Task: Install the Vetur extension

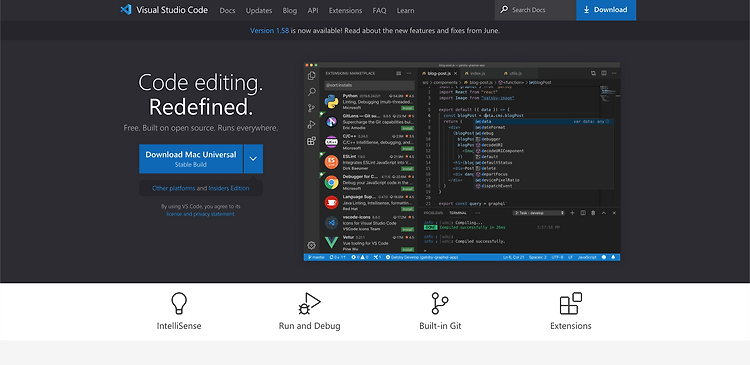Action: tap(408, 249)
